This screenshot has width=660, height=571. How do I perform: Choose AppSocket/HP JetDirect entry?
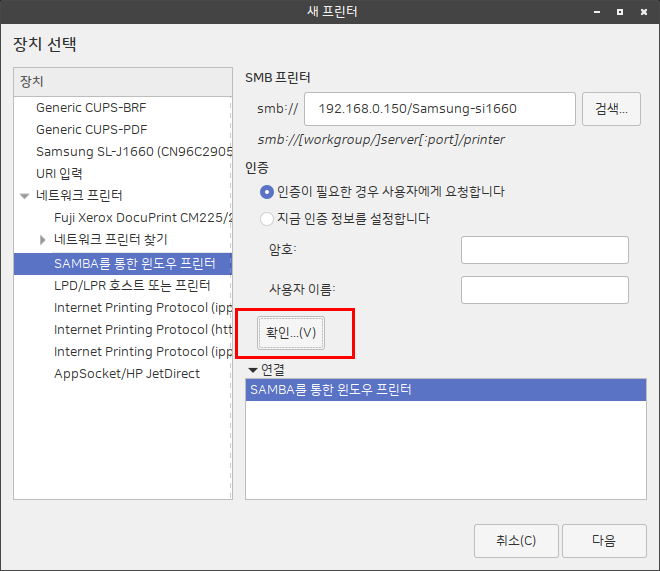click(x=127, y=373)
